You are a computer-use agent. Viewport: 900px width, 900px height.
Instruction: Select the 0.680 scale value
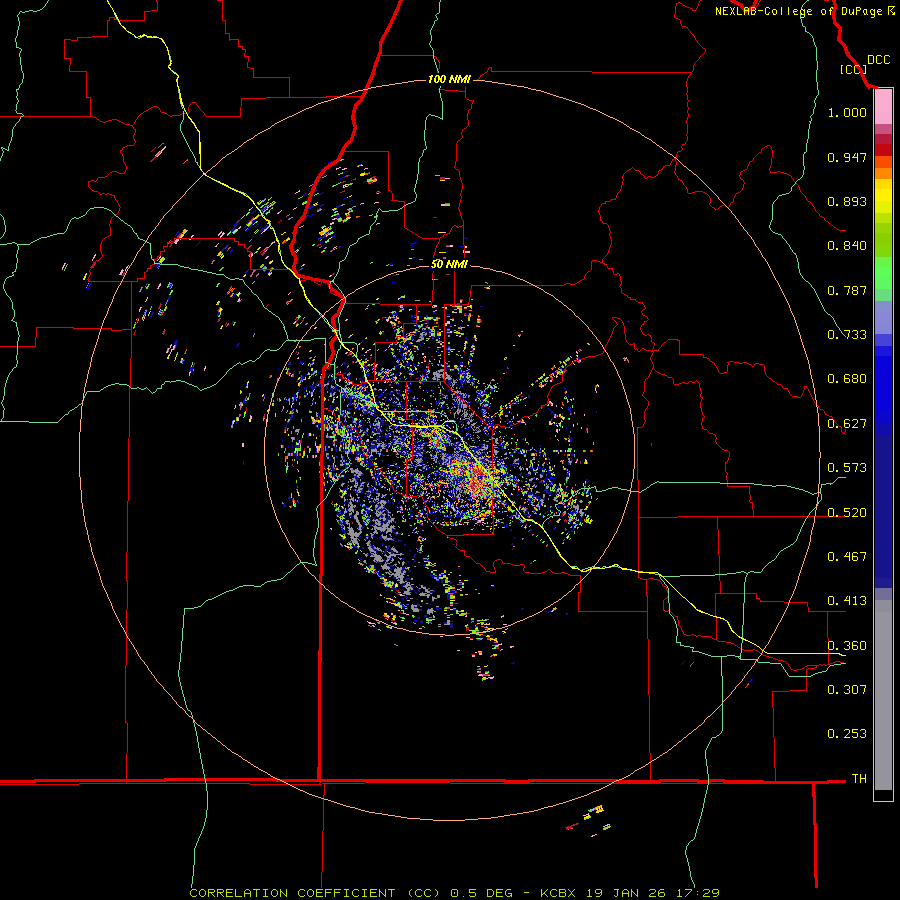click(x=847, y=379)
